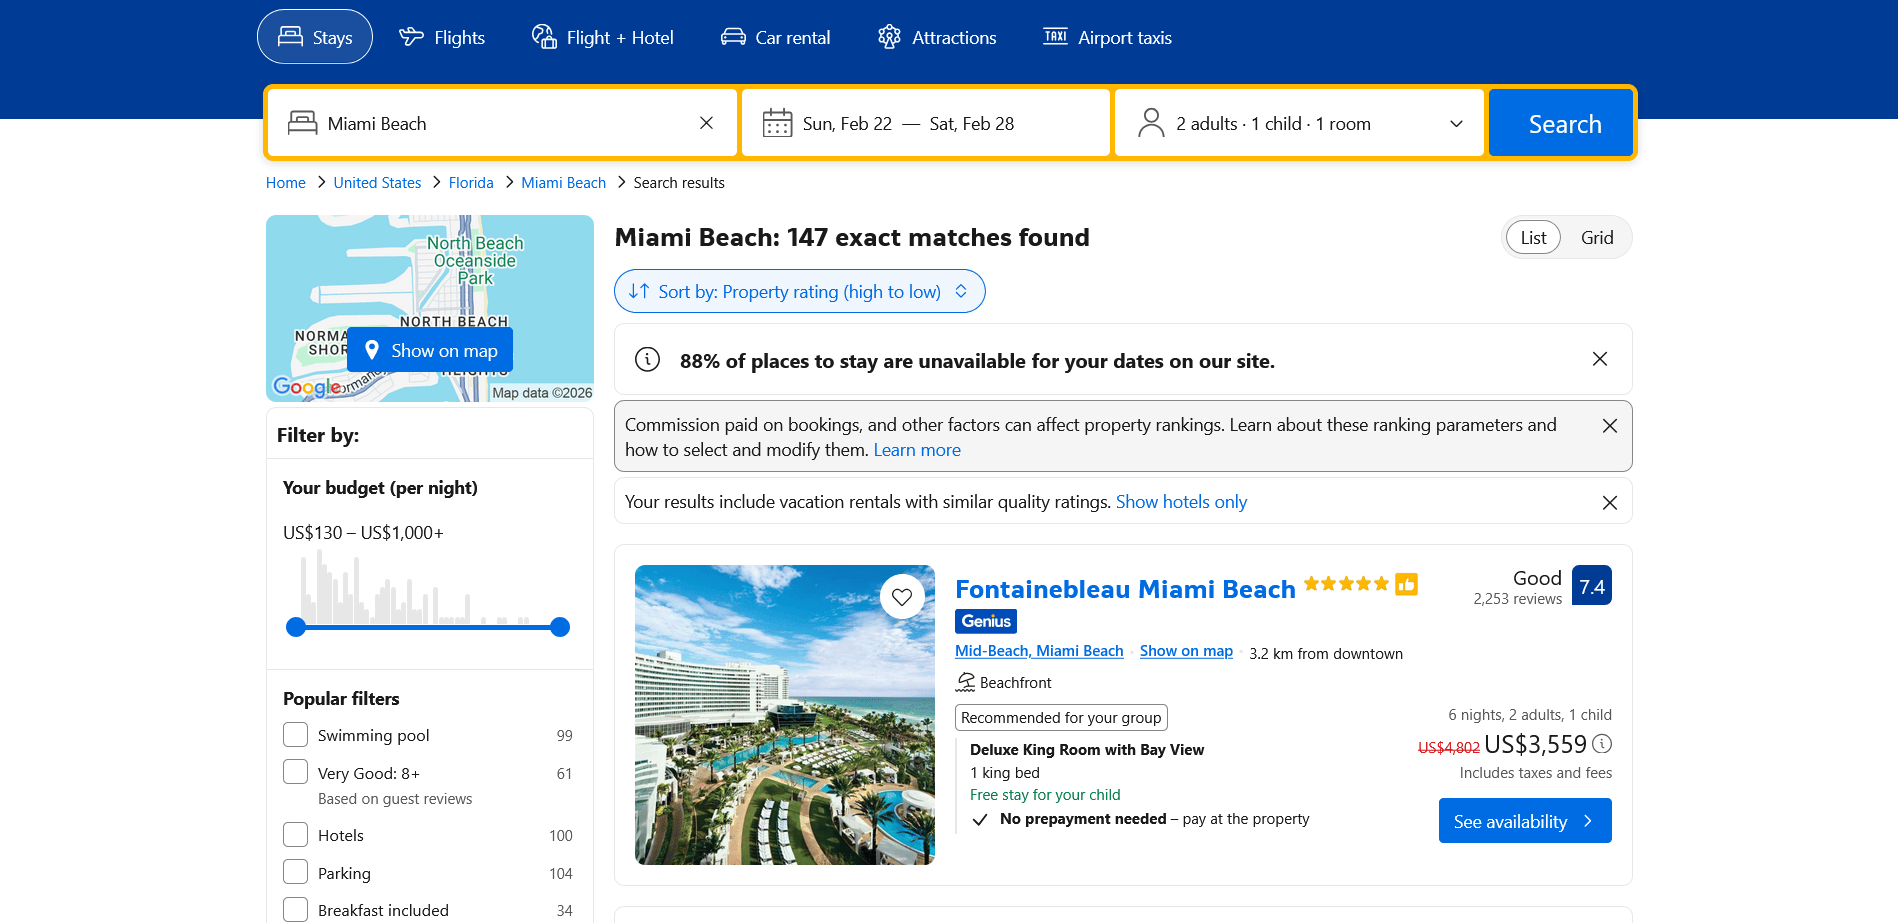Expand the guests and rooms dropdown arrow

(x=1456, y=124)
